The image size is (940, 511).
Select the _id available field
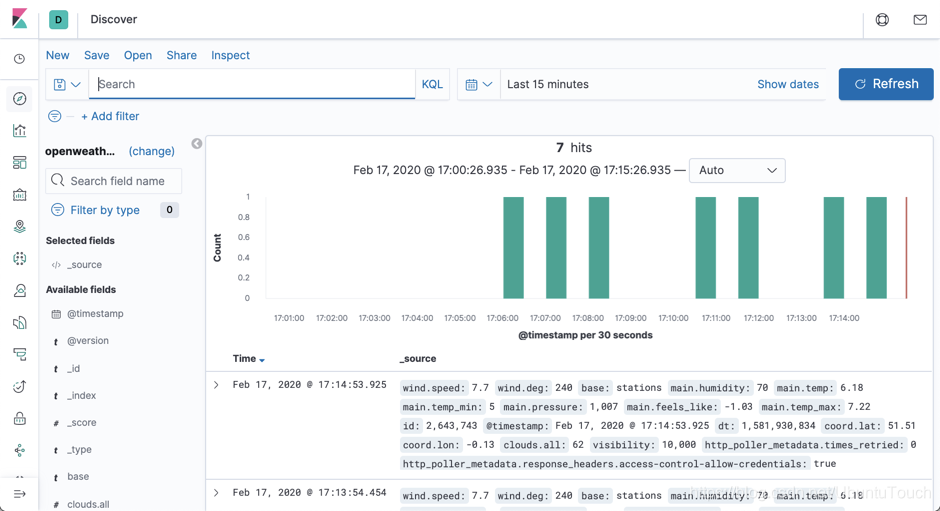point(73,368)
